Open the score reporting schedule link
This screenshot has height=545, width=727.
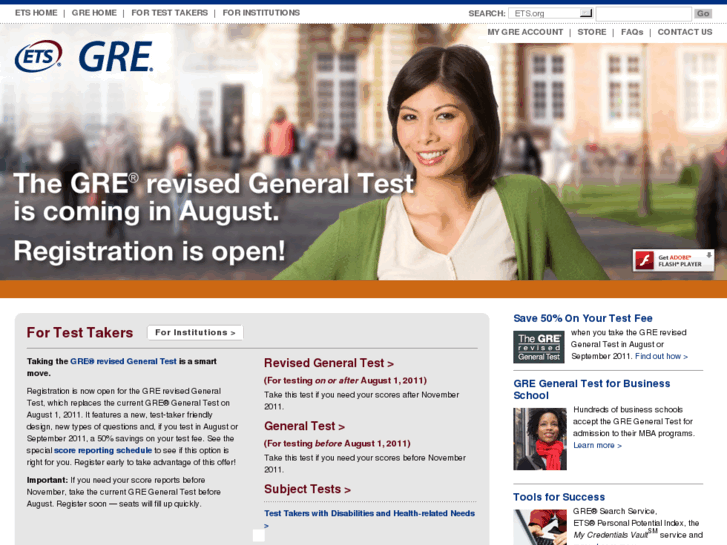103,450
